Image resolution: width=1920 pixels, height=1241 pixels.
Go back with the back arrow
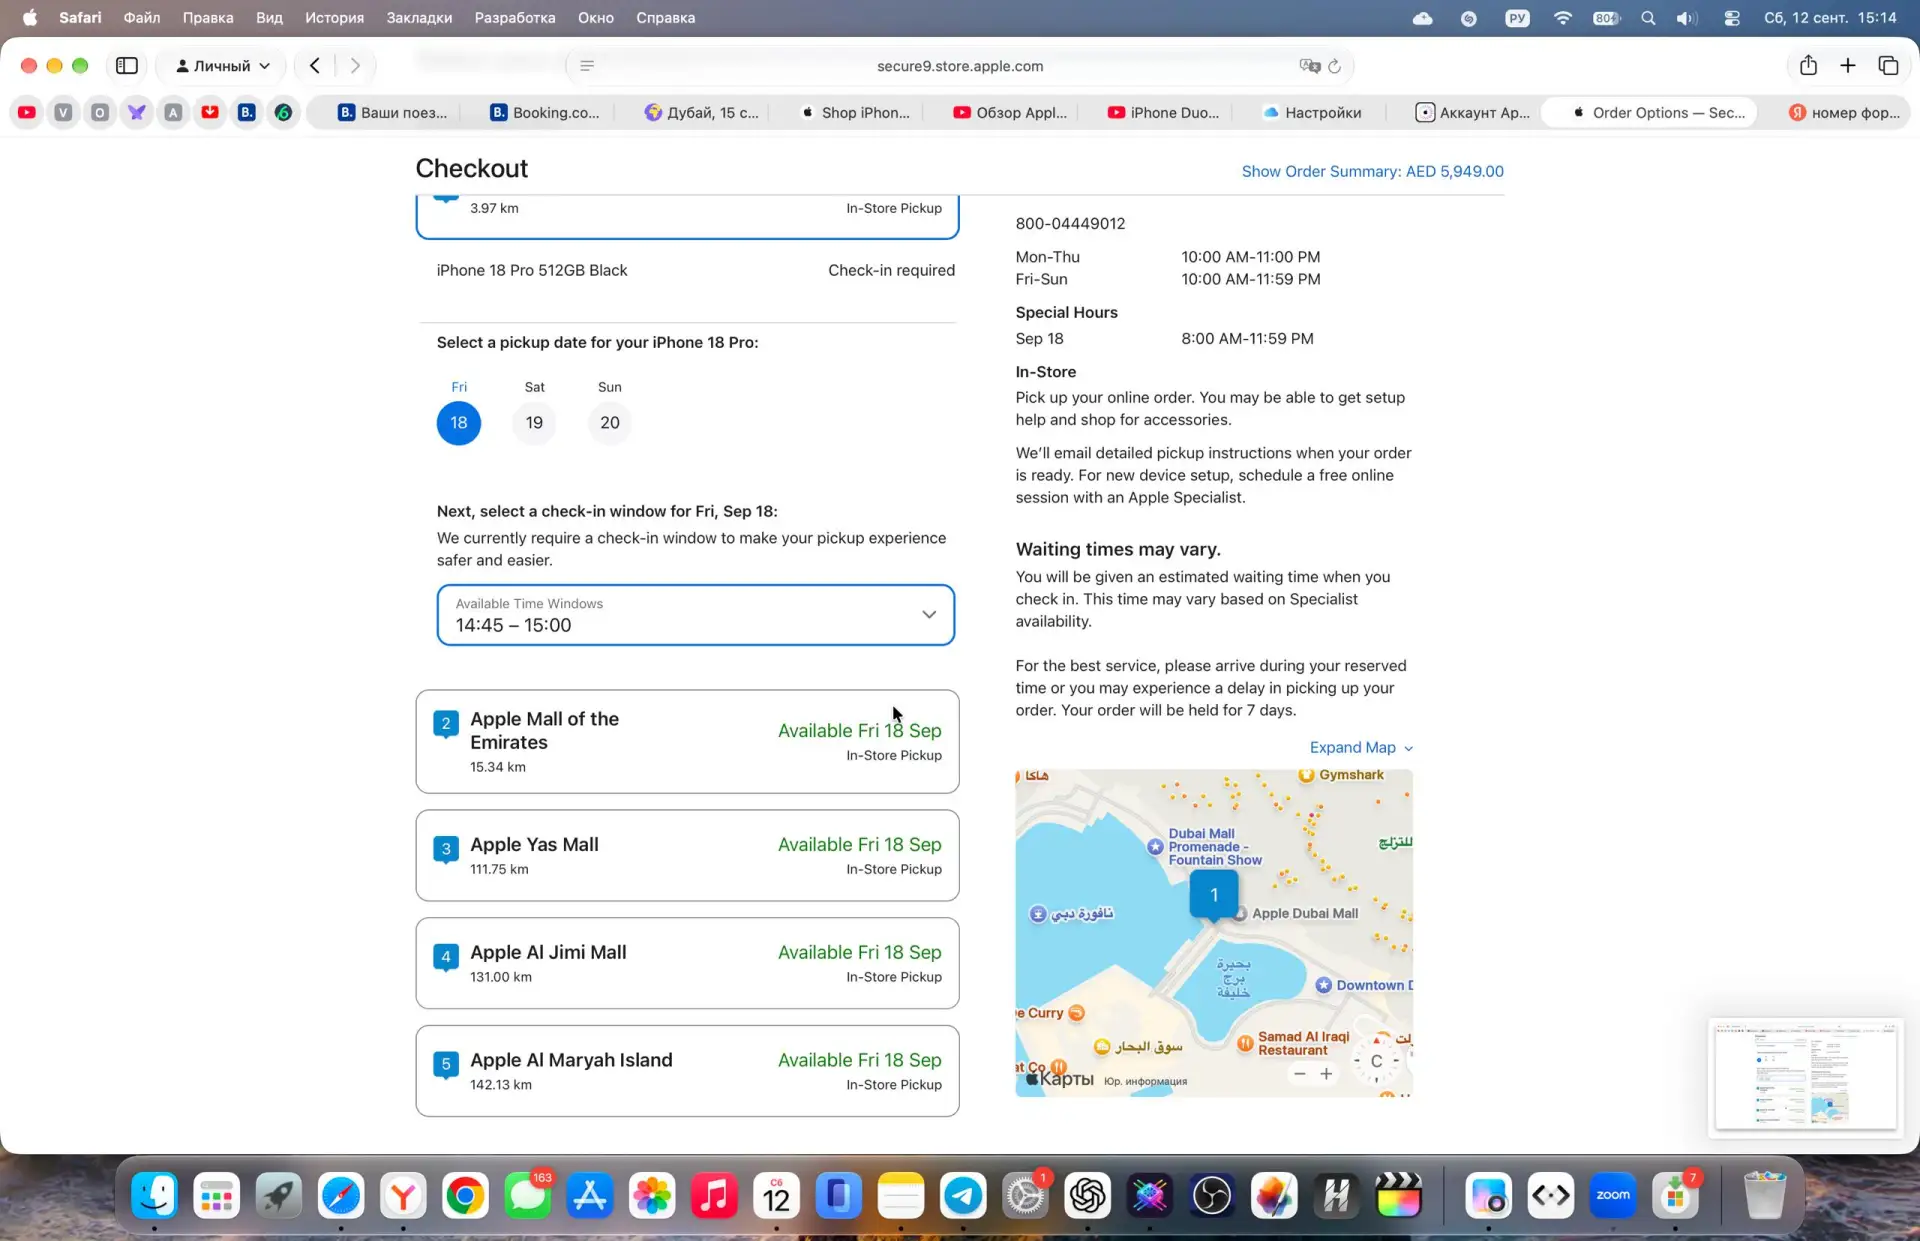(315, 66)
